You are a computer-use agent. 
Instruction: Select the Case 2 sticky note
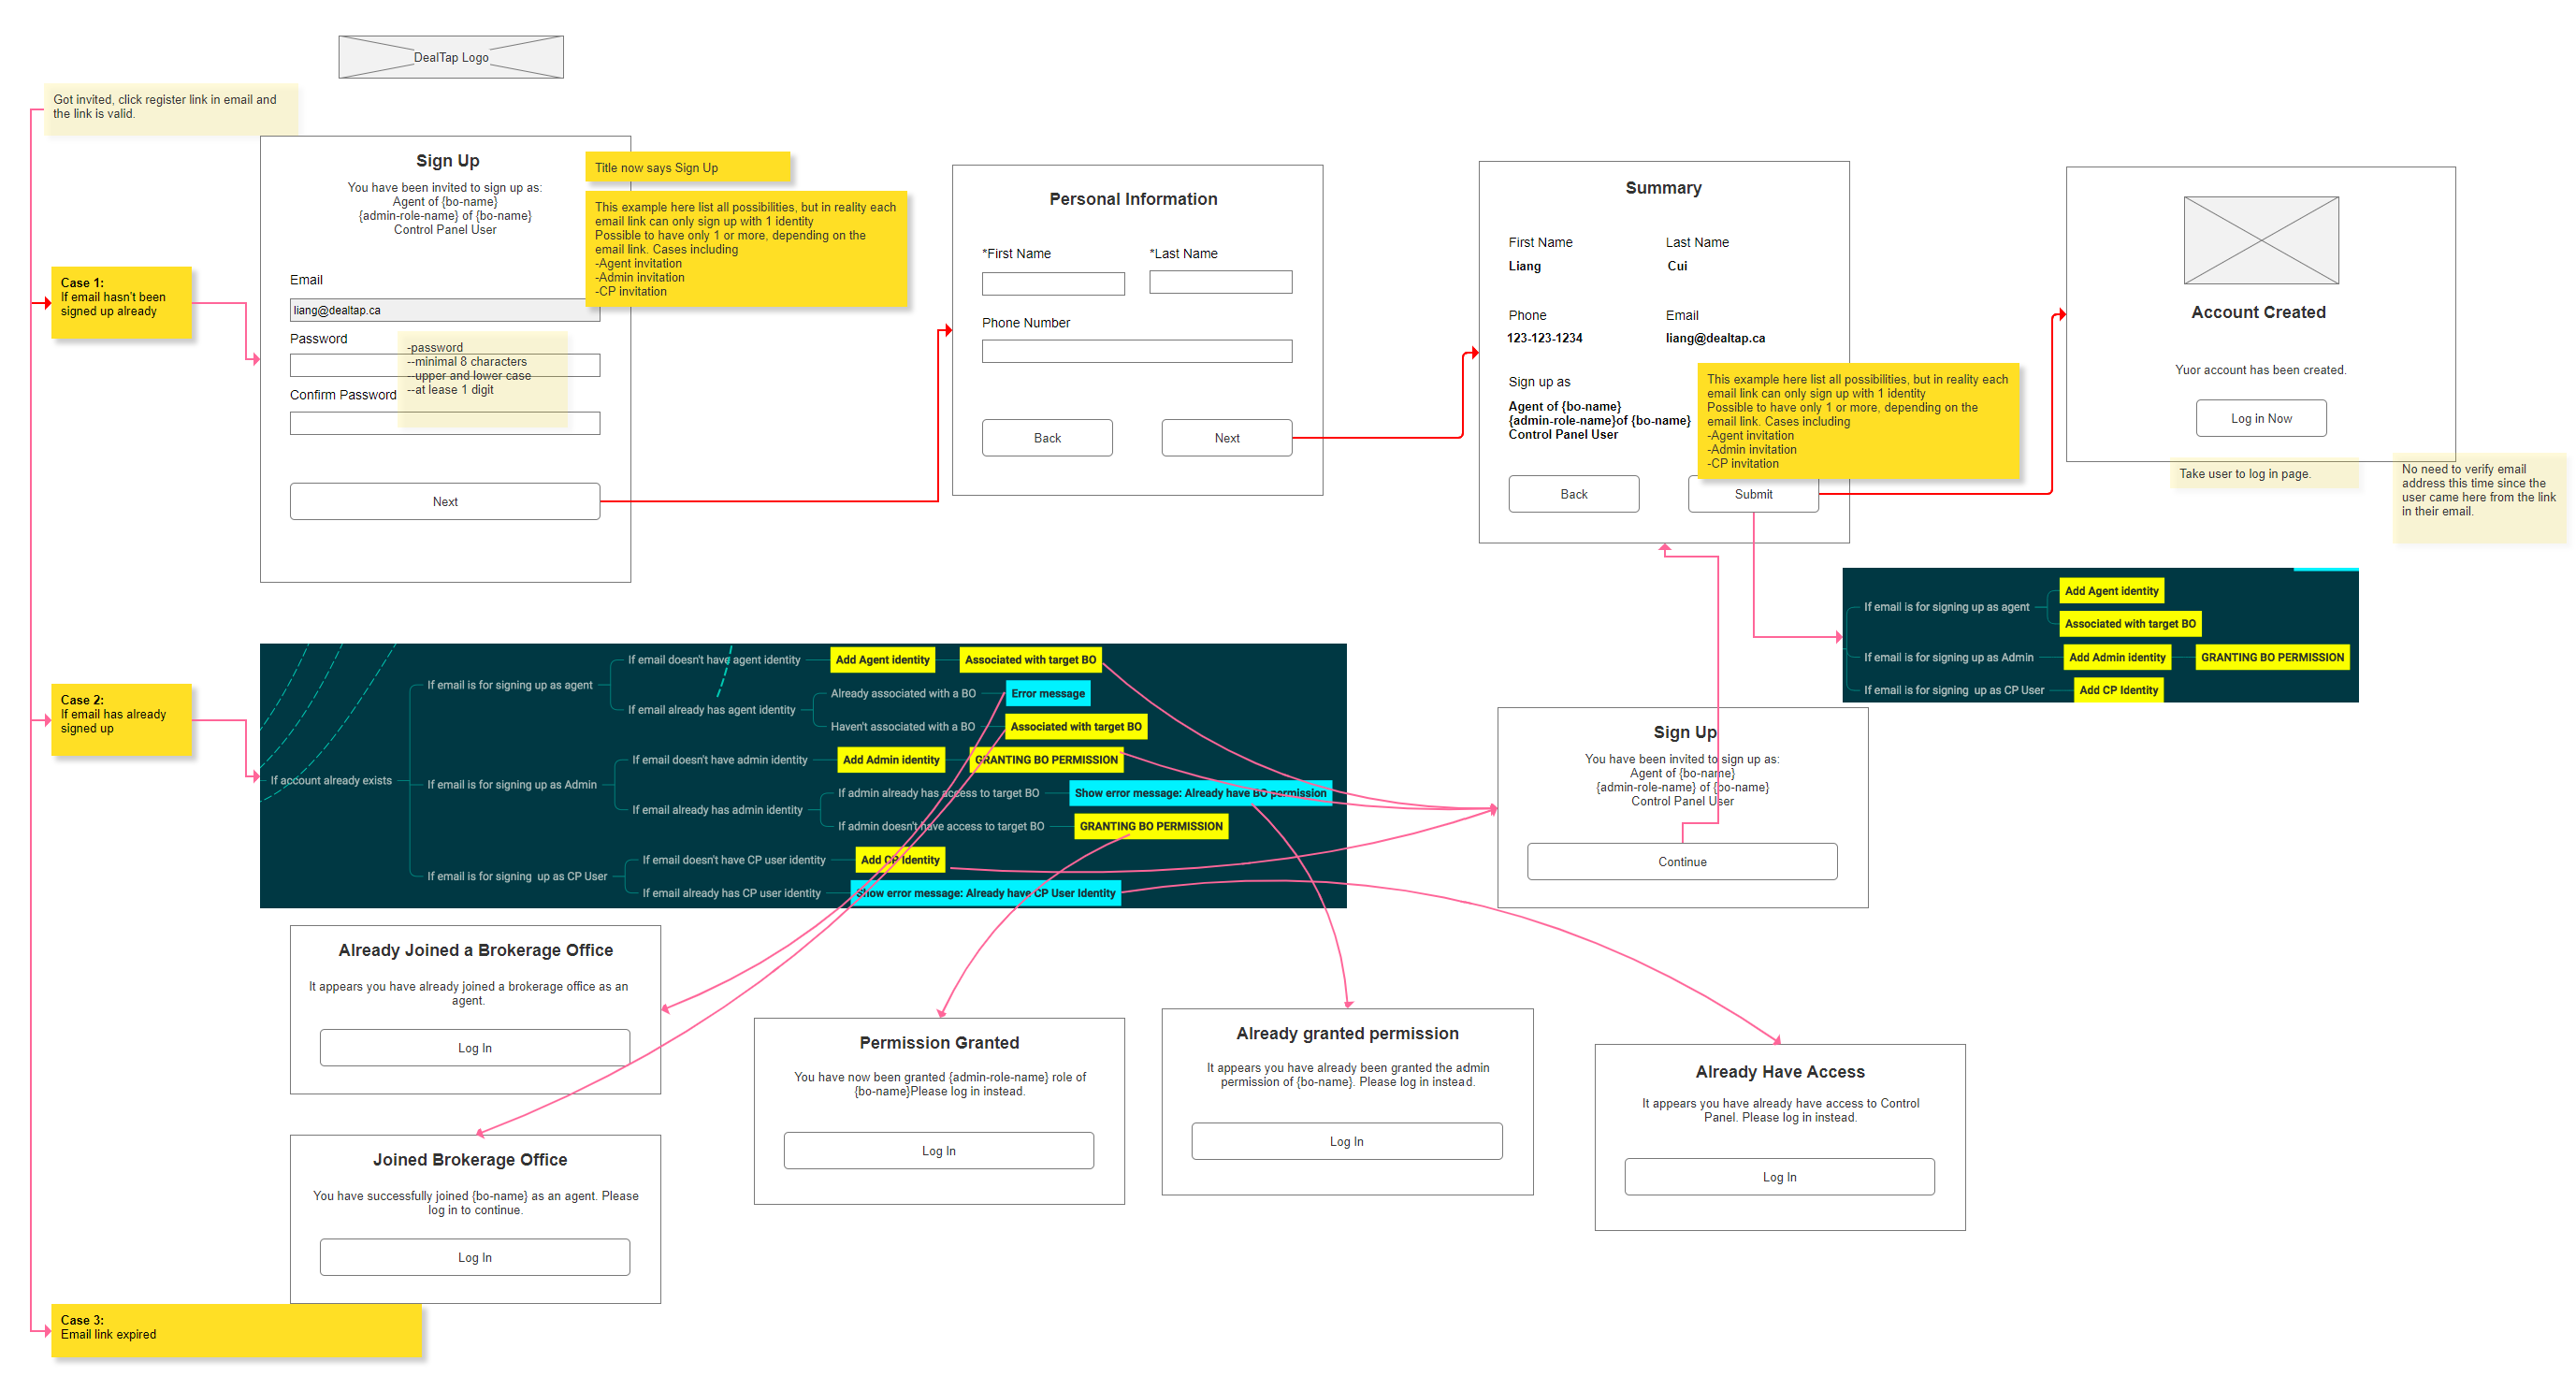[x=121, y=720]
